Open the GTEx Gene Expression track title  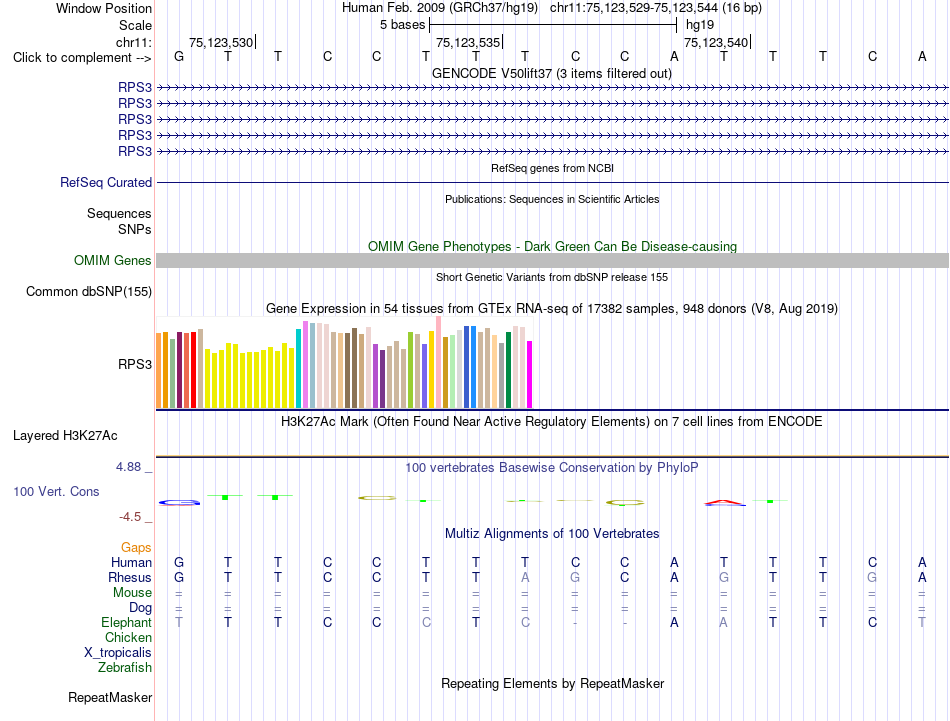click(x=552, y=308)
